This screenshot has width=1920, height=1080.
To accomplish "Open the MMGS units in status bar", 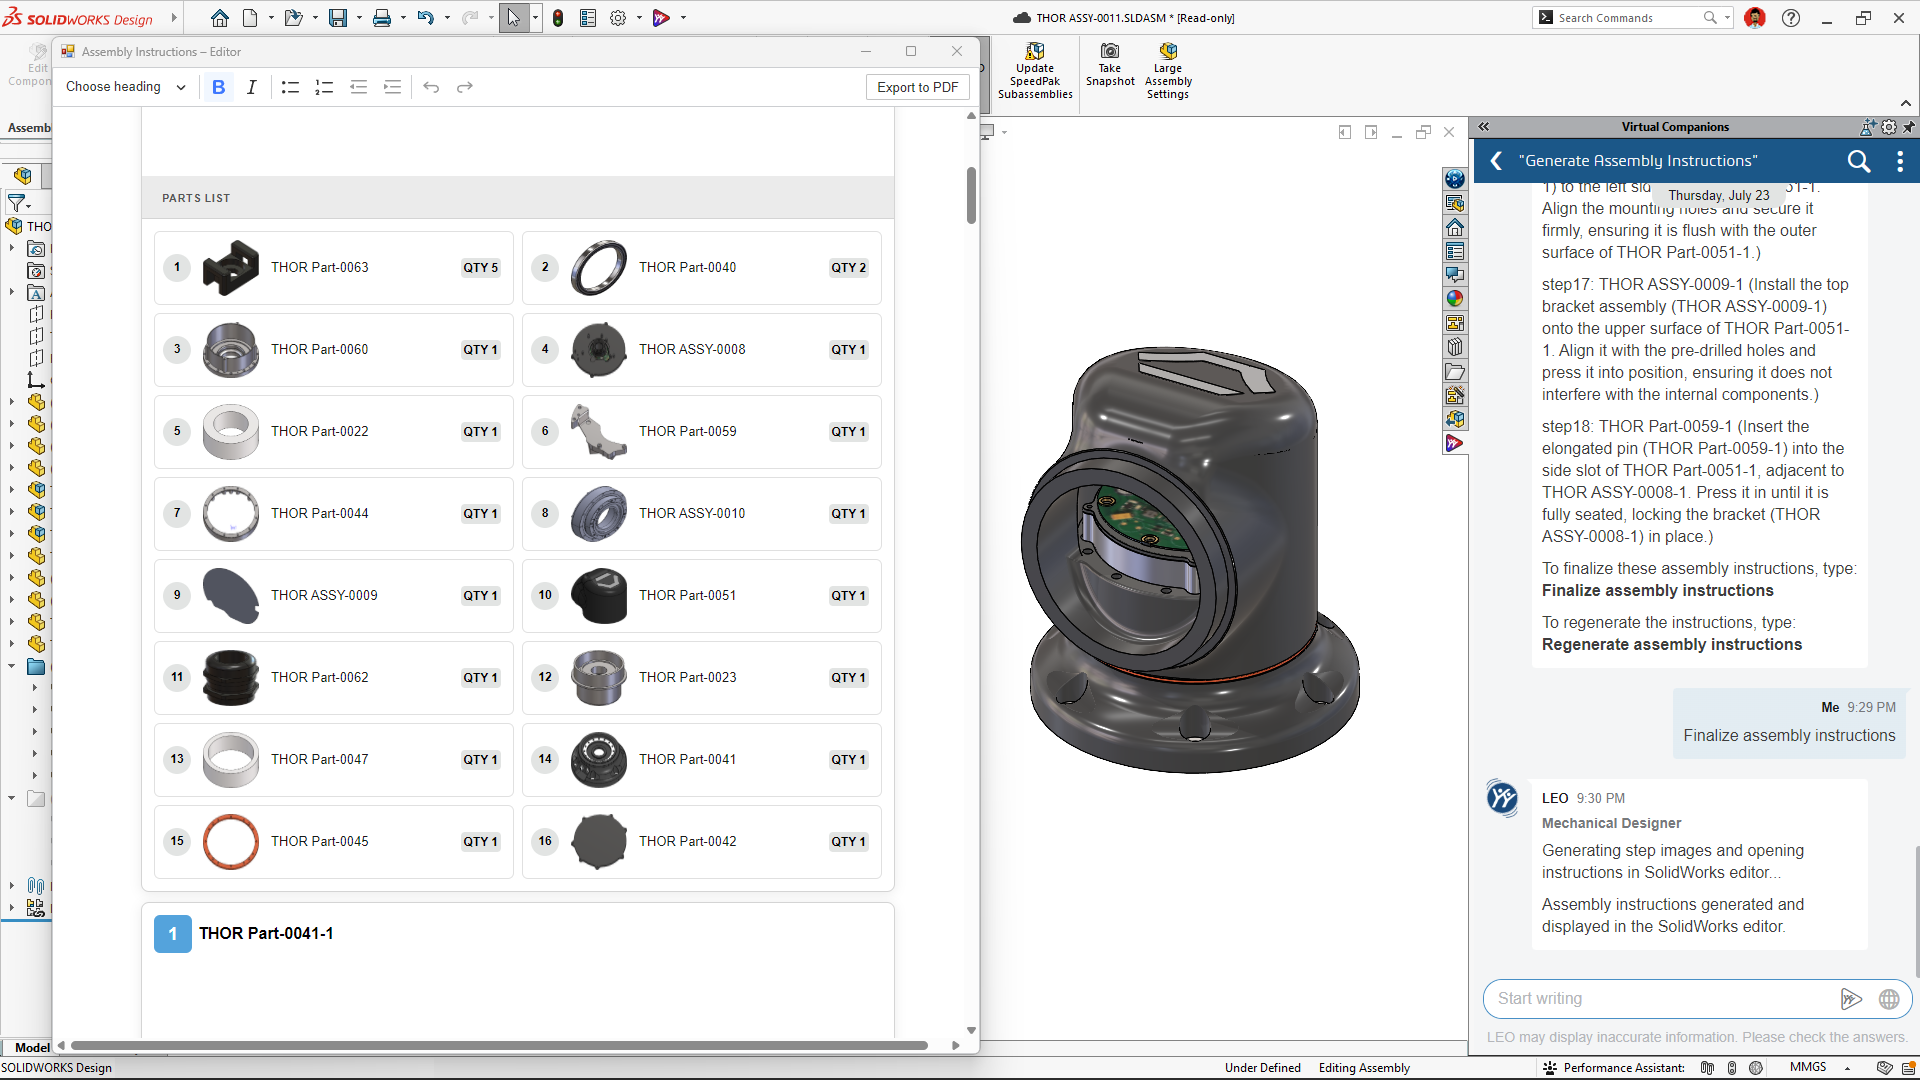I will click(x=1808, y=1067).
